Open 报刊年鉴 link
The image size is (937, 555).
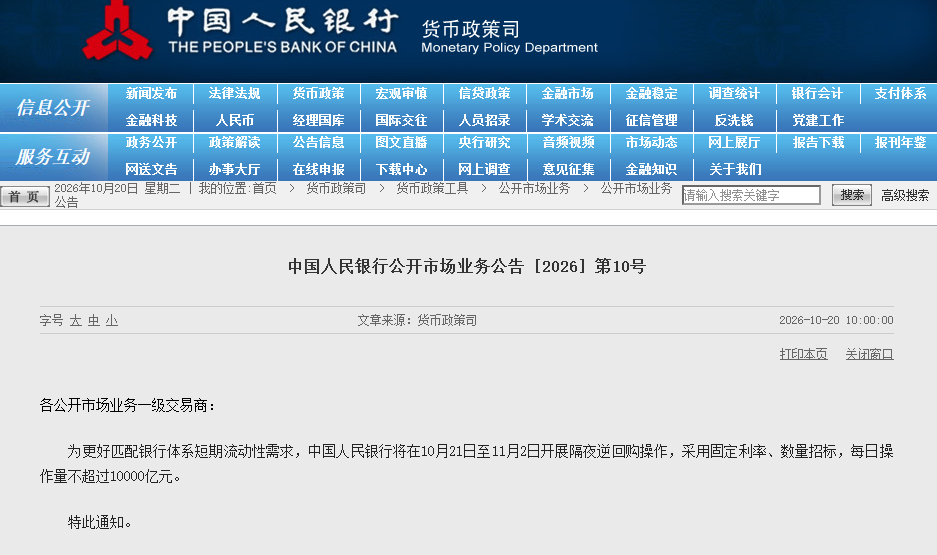pyautogui.click(x=900, y=142)
